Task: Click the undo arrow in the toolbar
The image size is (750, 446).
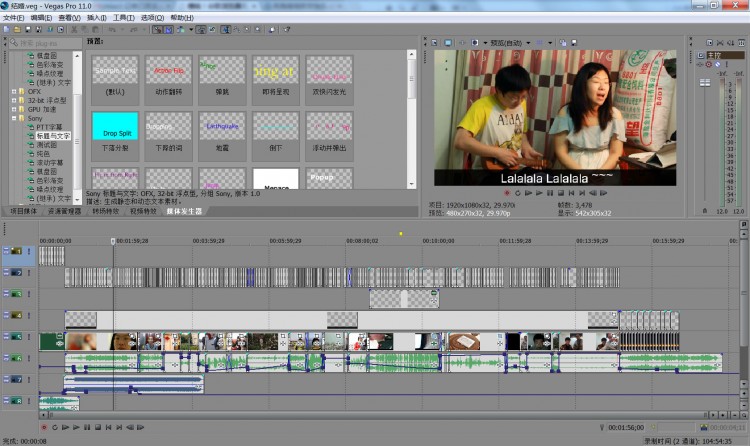Action: click(x=112, y=30)
